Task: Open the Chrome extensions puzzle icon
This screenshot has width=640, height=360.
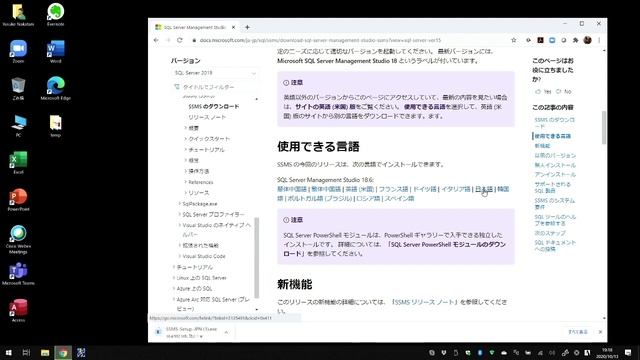Action: (576, 40)
